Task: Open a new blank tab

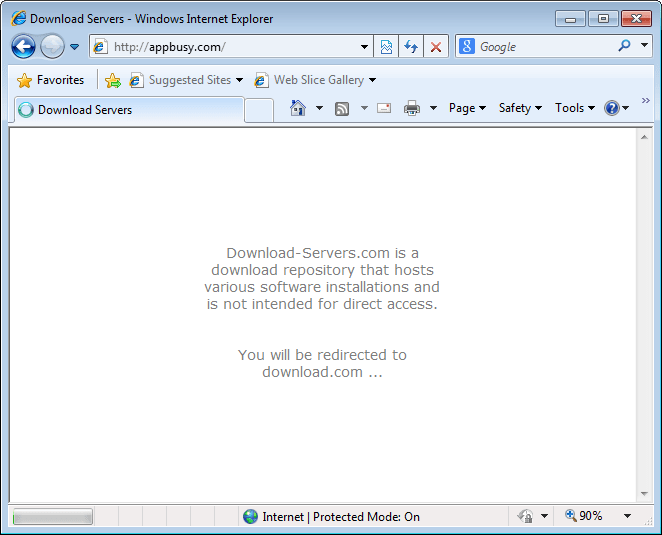Action: tap(259, 111)
